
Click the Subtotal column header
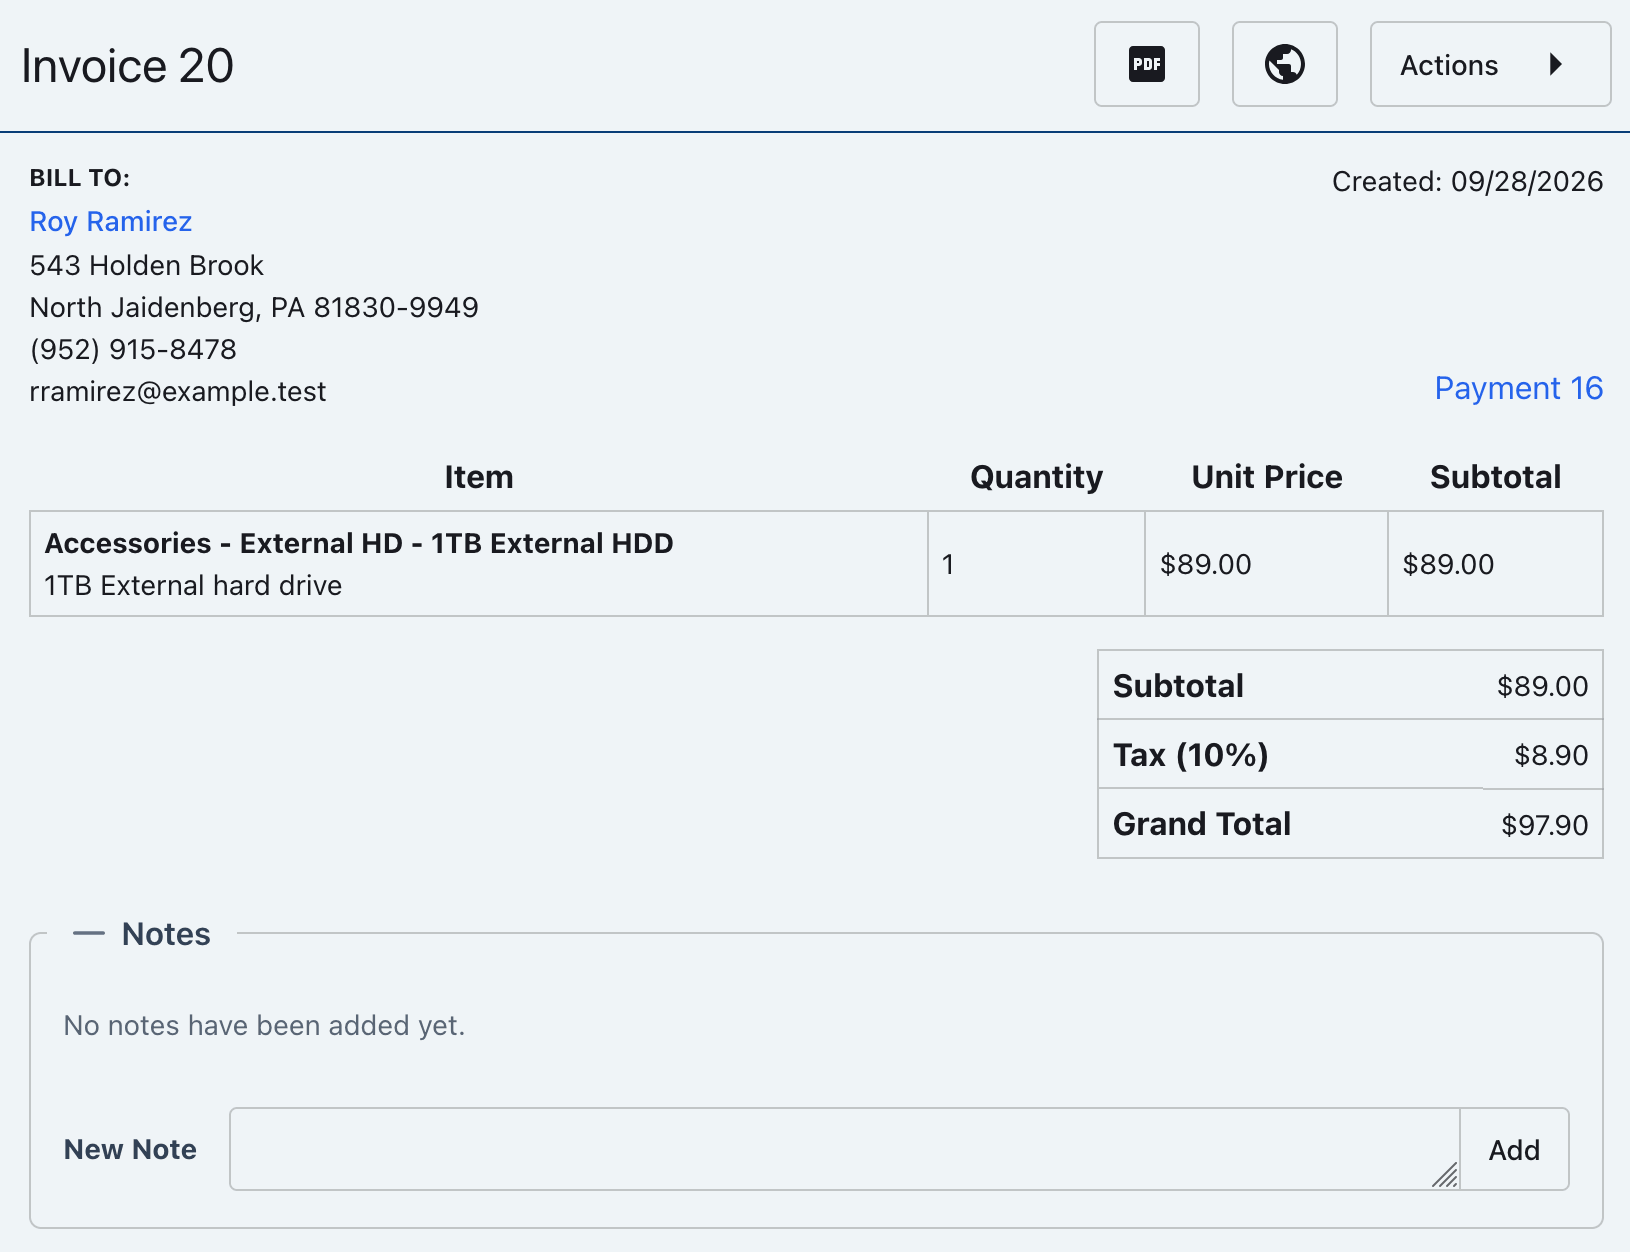tap(1495, 477)
